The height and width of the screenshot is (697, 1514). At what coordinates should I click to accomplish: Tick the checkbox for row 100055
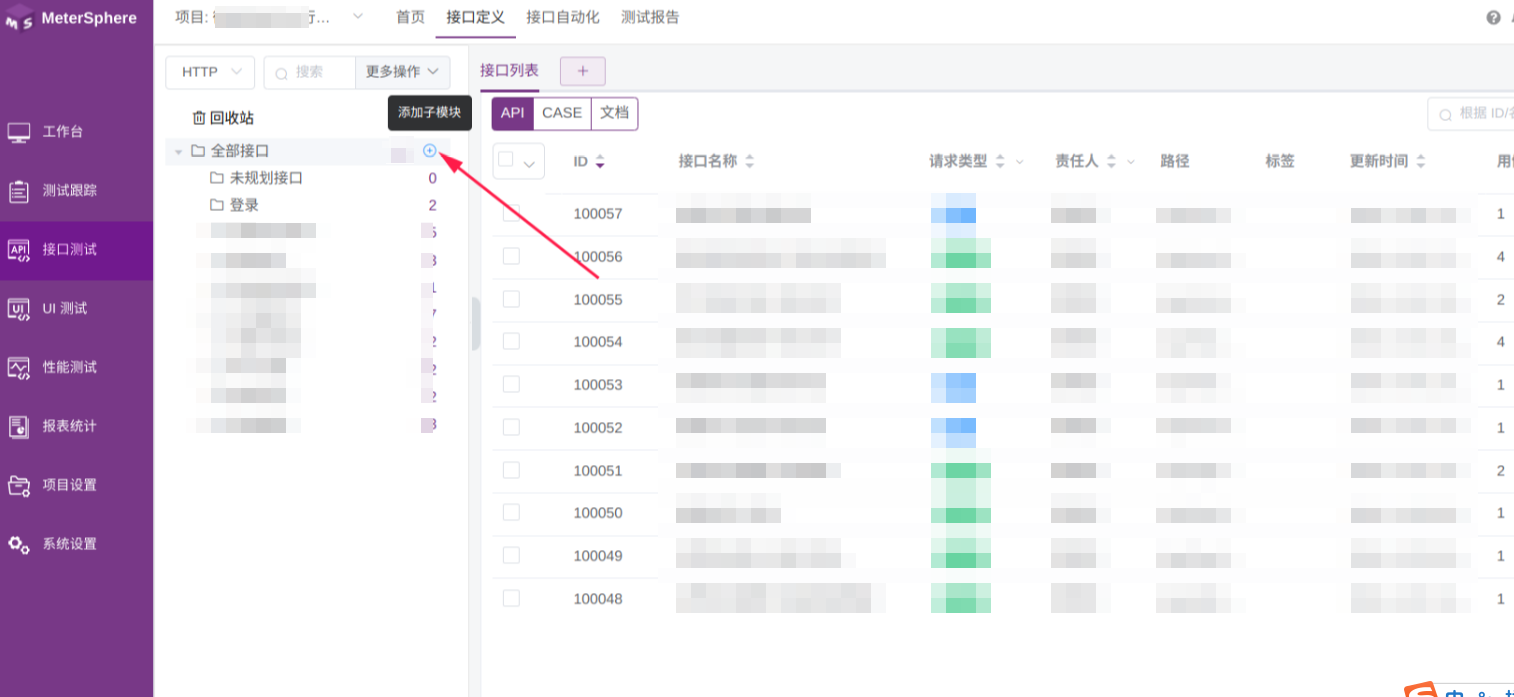click(511, 299)
